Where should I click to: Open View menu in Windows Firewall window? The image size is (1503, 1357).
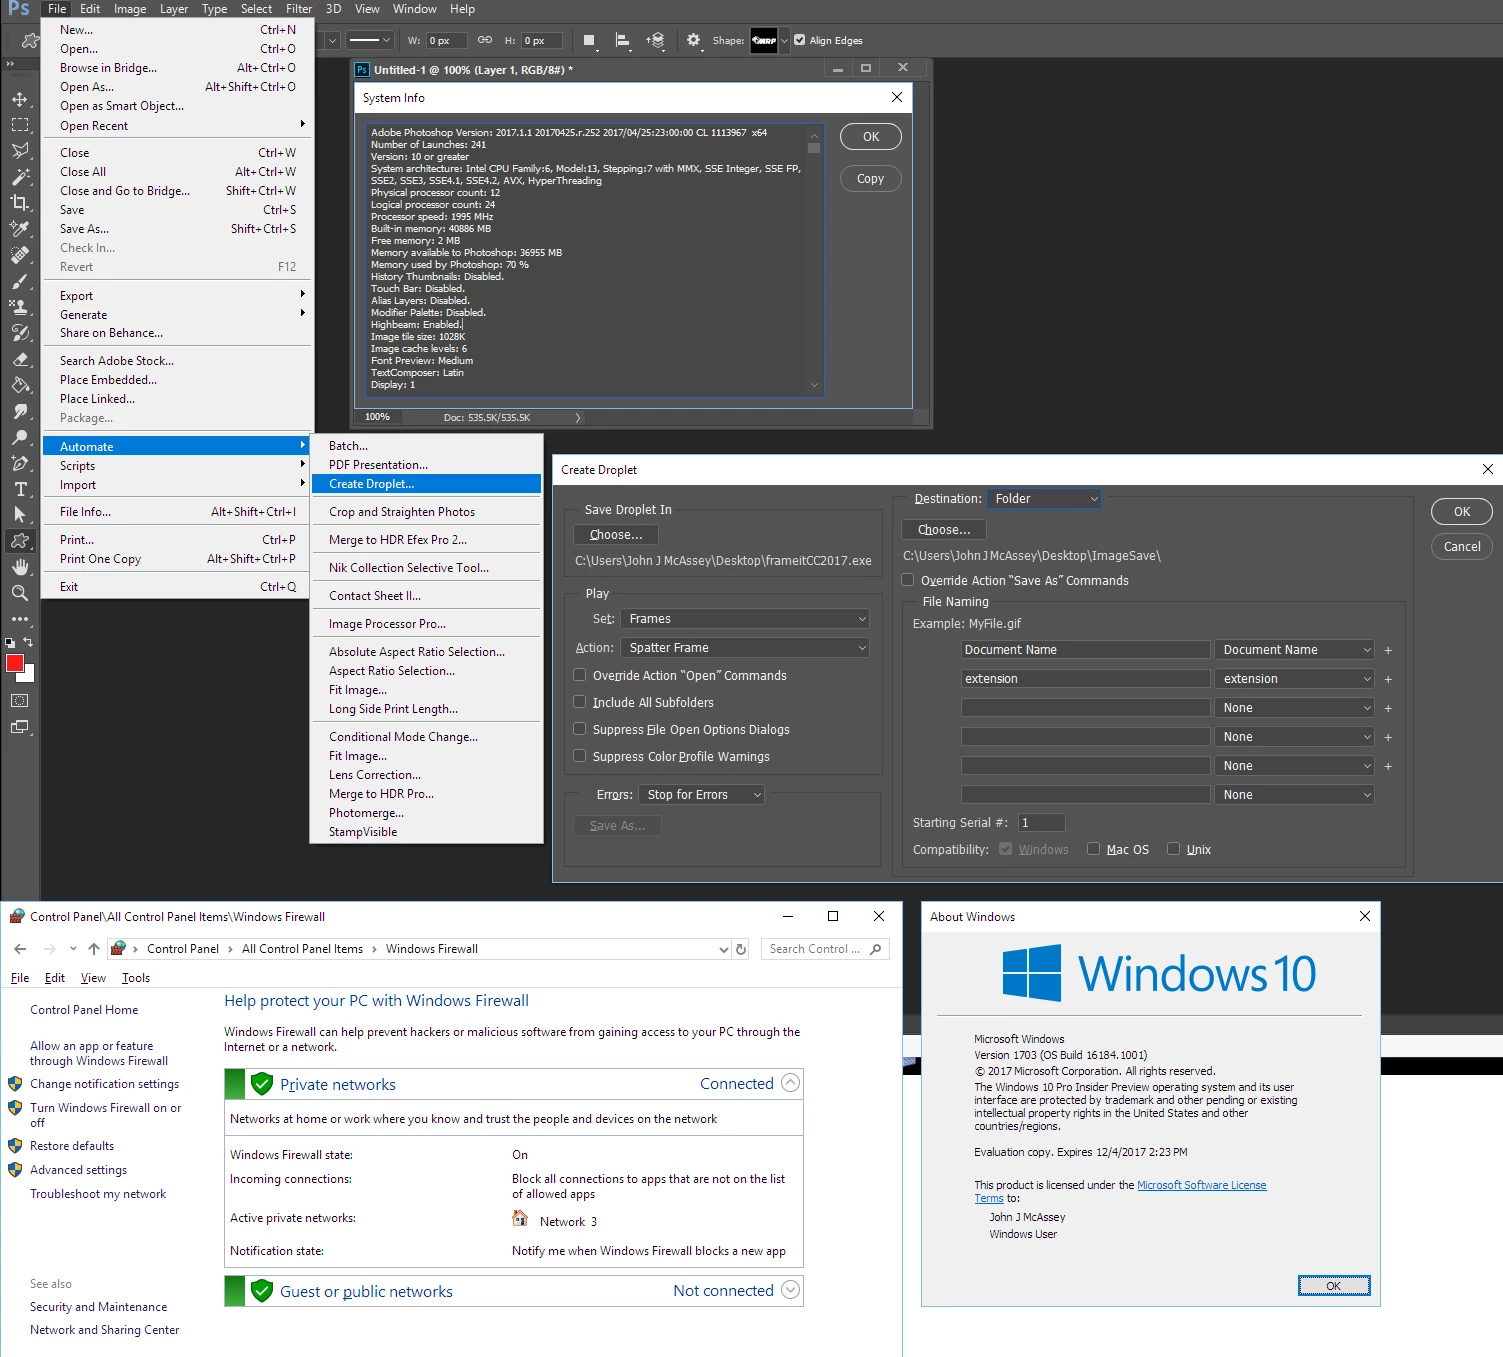(93, 978)
